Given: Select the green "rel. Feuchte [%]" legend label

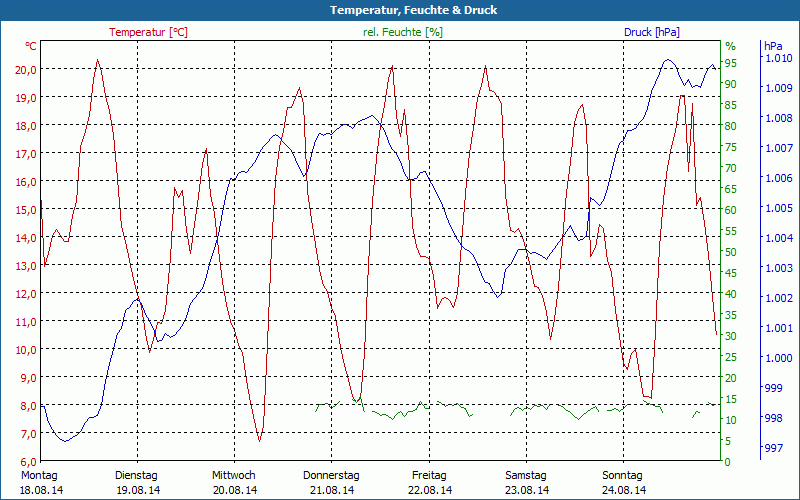Looking at the screenshot, I should (403, 32).
